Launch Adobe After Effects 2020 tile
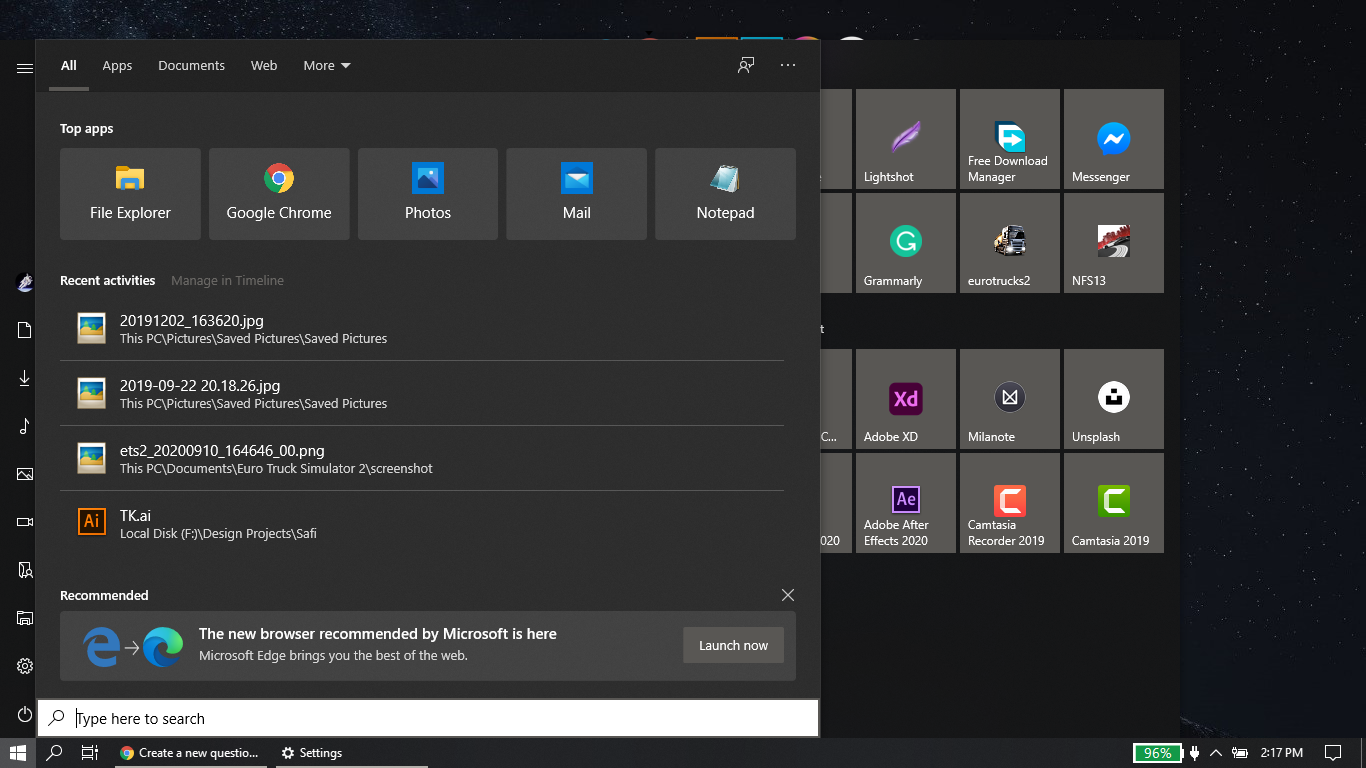 (906, 503)
